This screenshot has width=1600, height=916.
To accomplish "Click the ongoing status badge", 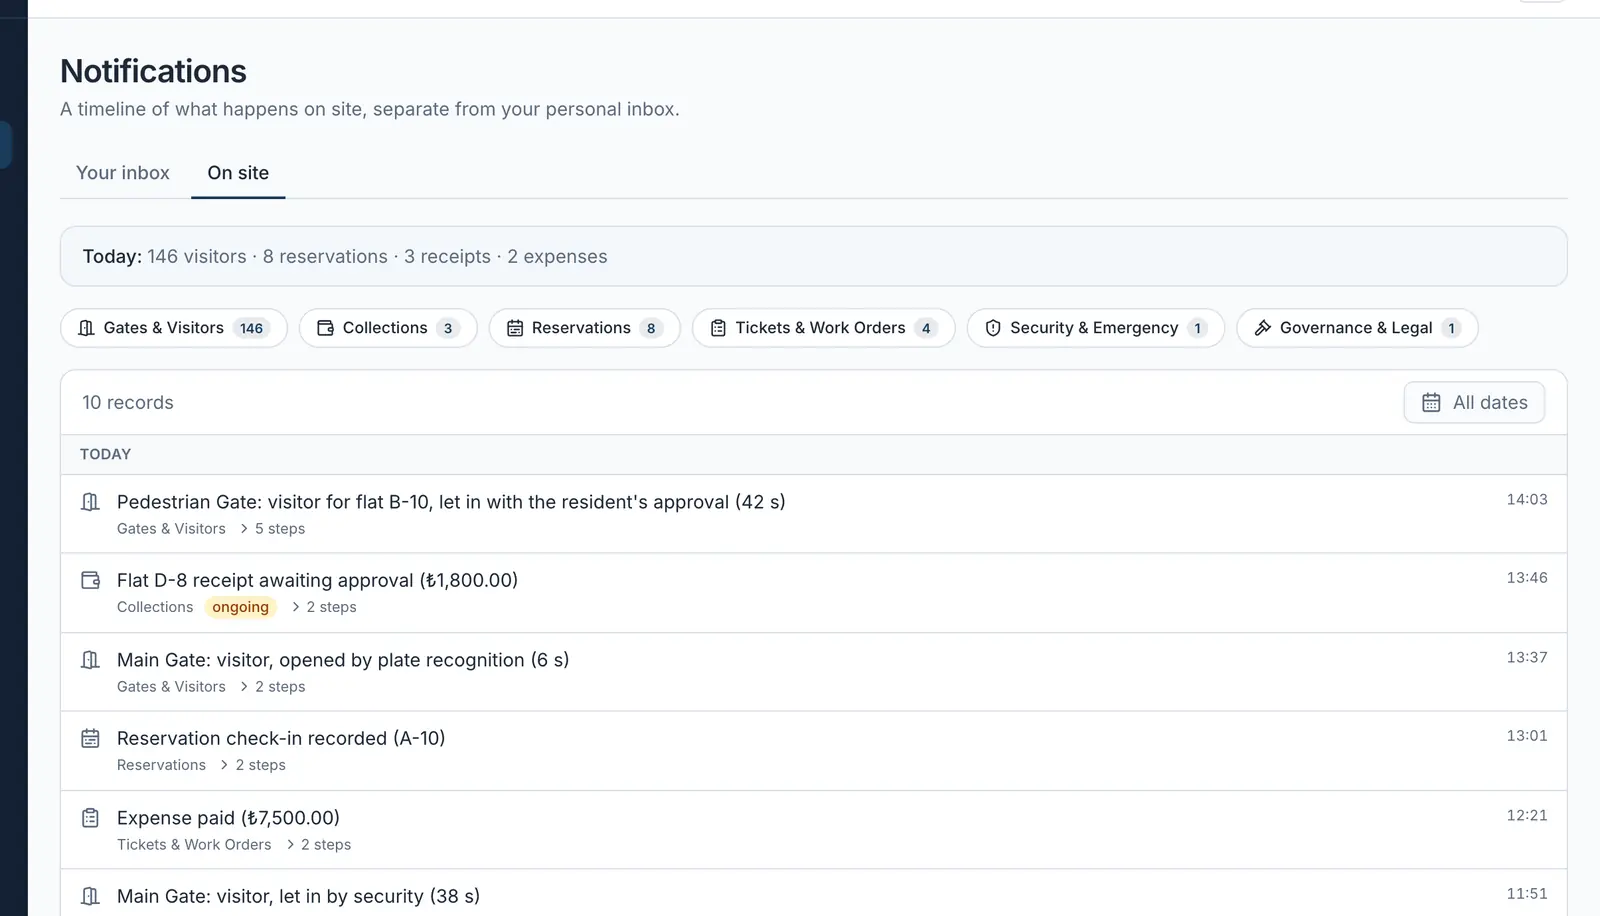I will (241, 607).
